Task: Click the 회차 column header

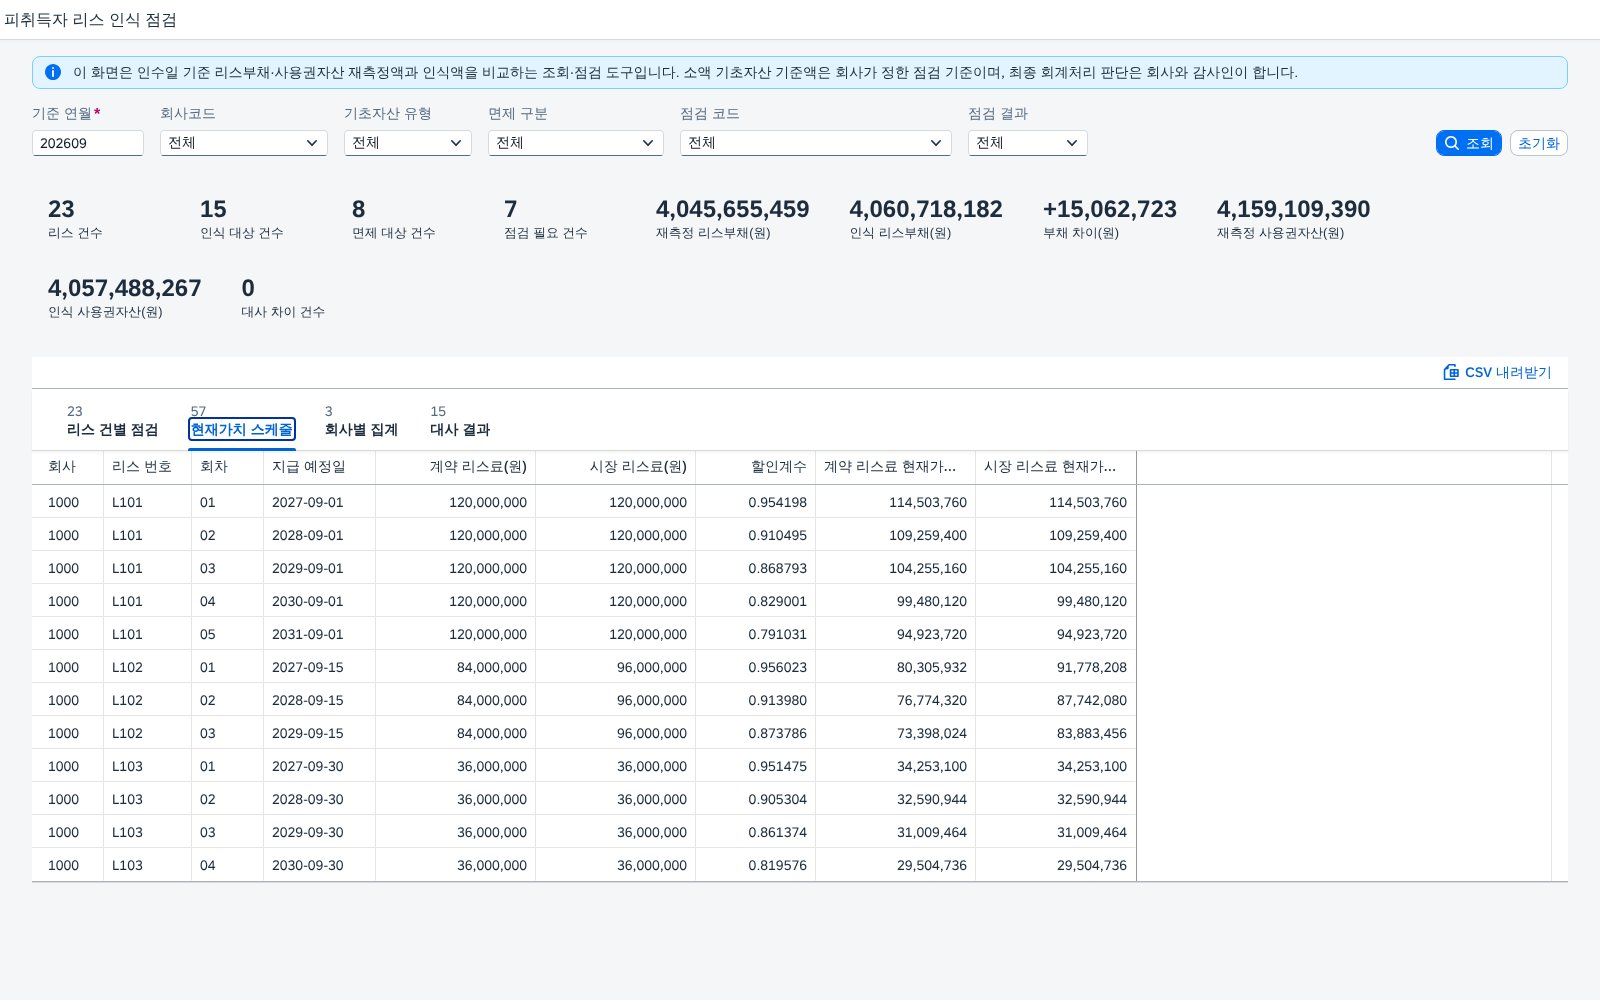Action: [227, 467]
